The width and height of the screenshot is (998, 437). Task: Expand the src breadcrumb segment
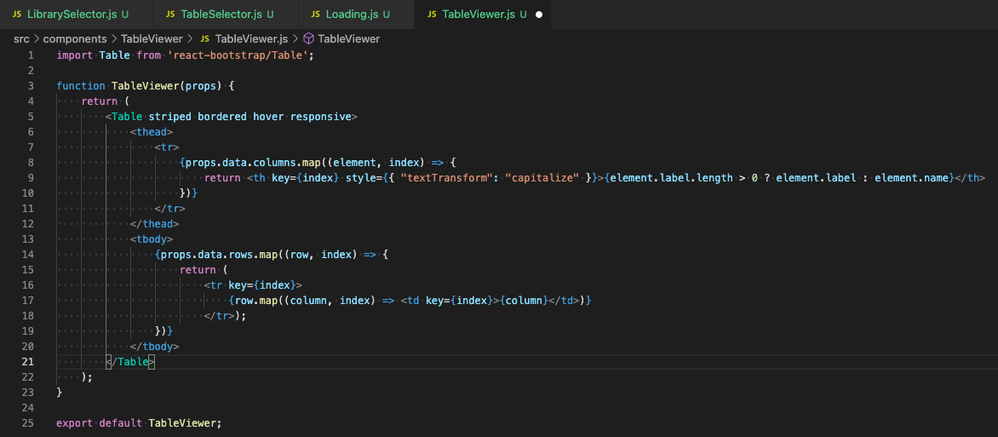click(x=21, y=39)
